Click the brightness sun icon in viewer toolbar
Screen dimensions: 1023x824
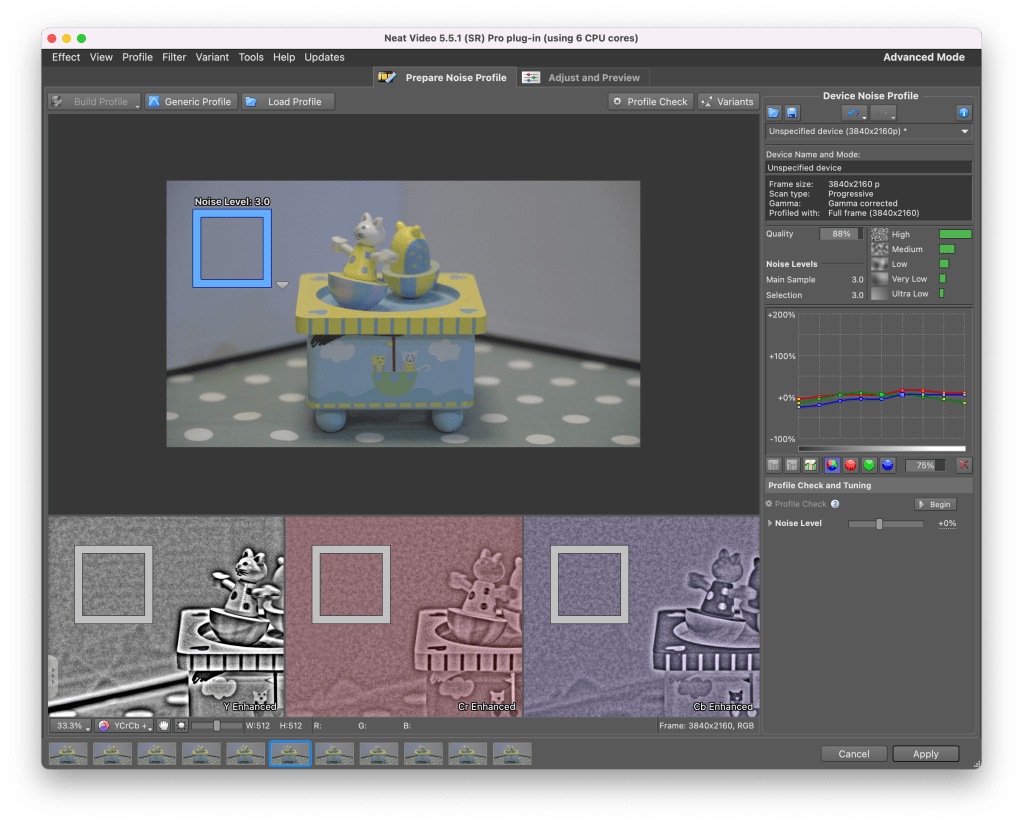pyautogui.click(x=181, y=725)
